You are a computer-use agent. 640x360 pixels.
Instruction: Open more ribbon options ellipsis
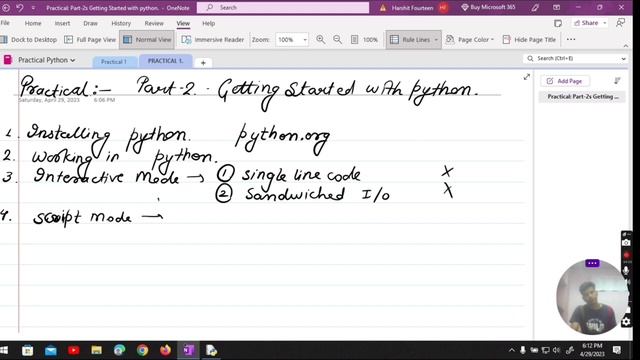point(571,40)
